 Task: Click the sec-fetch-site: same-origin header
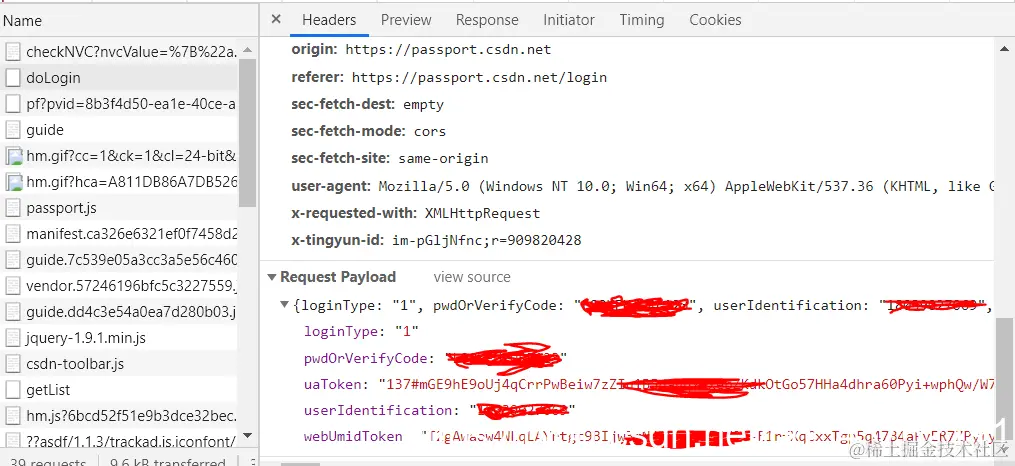click(x=390, y=159)
